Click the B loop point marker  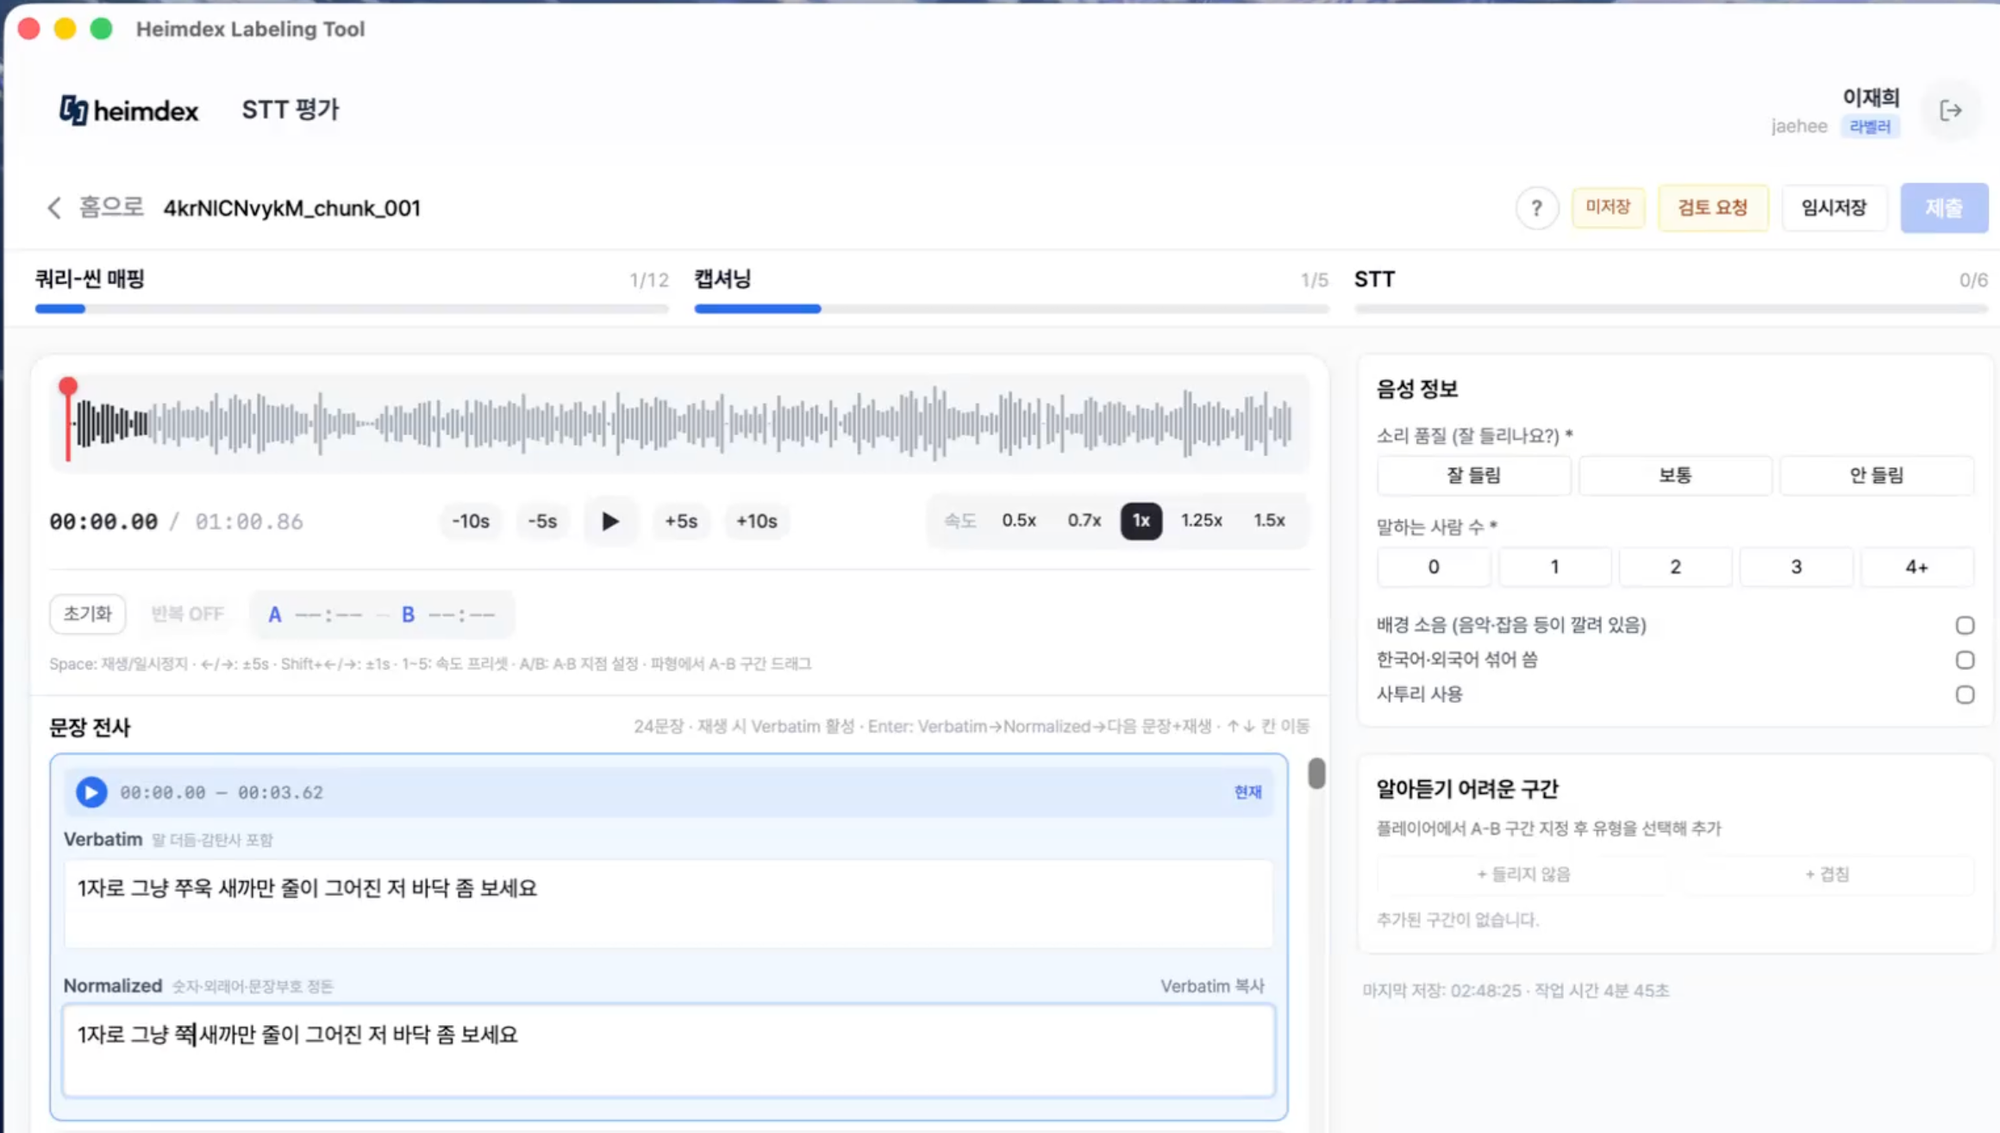tap(408, 614)
